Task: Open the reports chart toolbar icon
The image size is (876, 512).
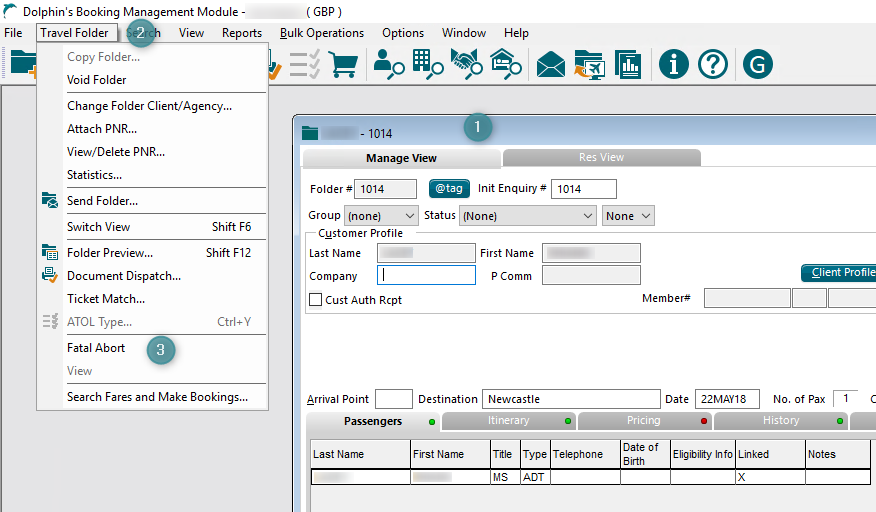Action: (x=628, y=64)
